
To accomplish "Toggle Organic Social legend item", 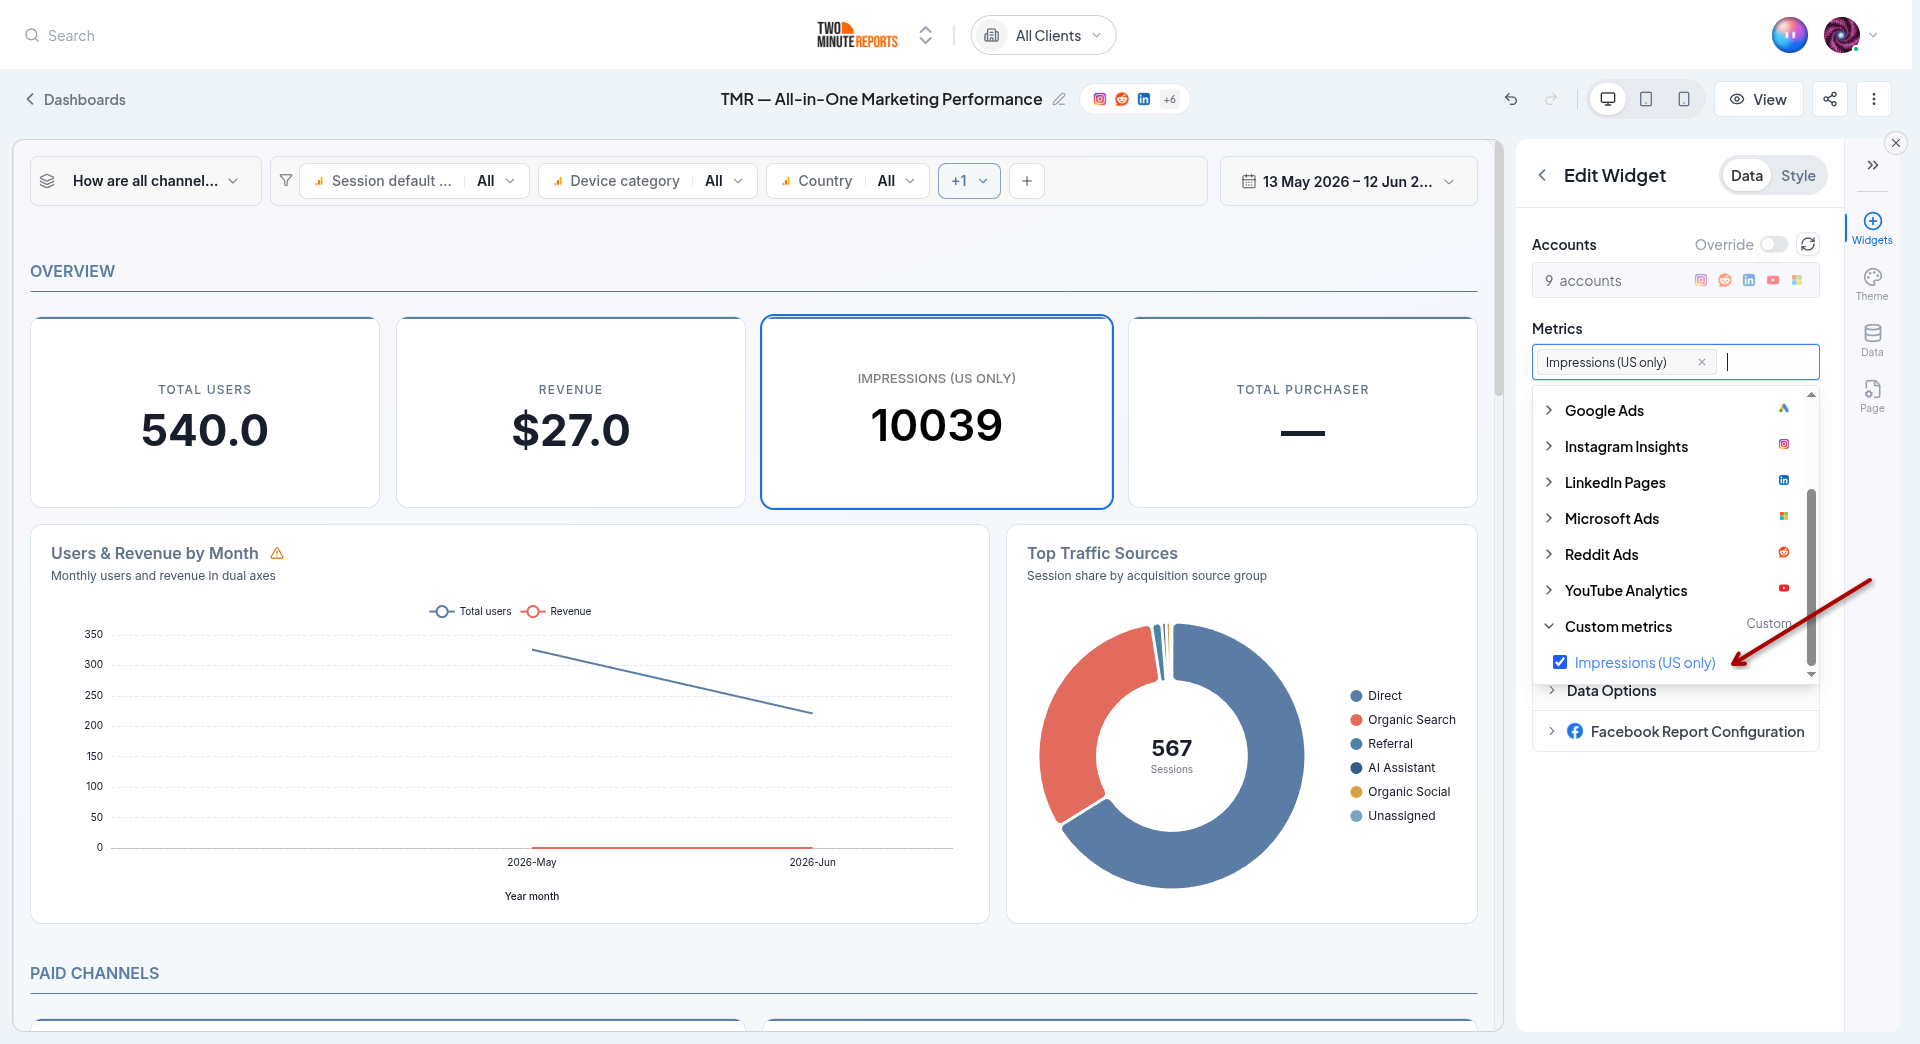I will (x=1400, y=792).
